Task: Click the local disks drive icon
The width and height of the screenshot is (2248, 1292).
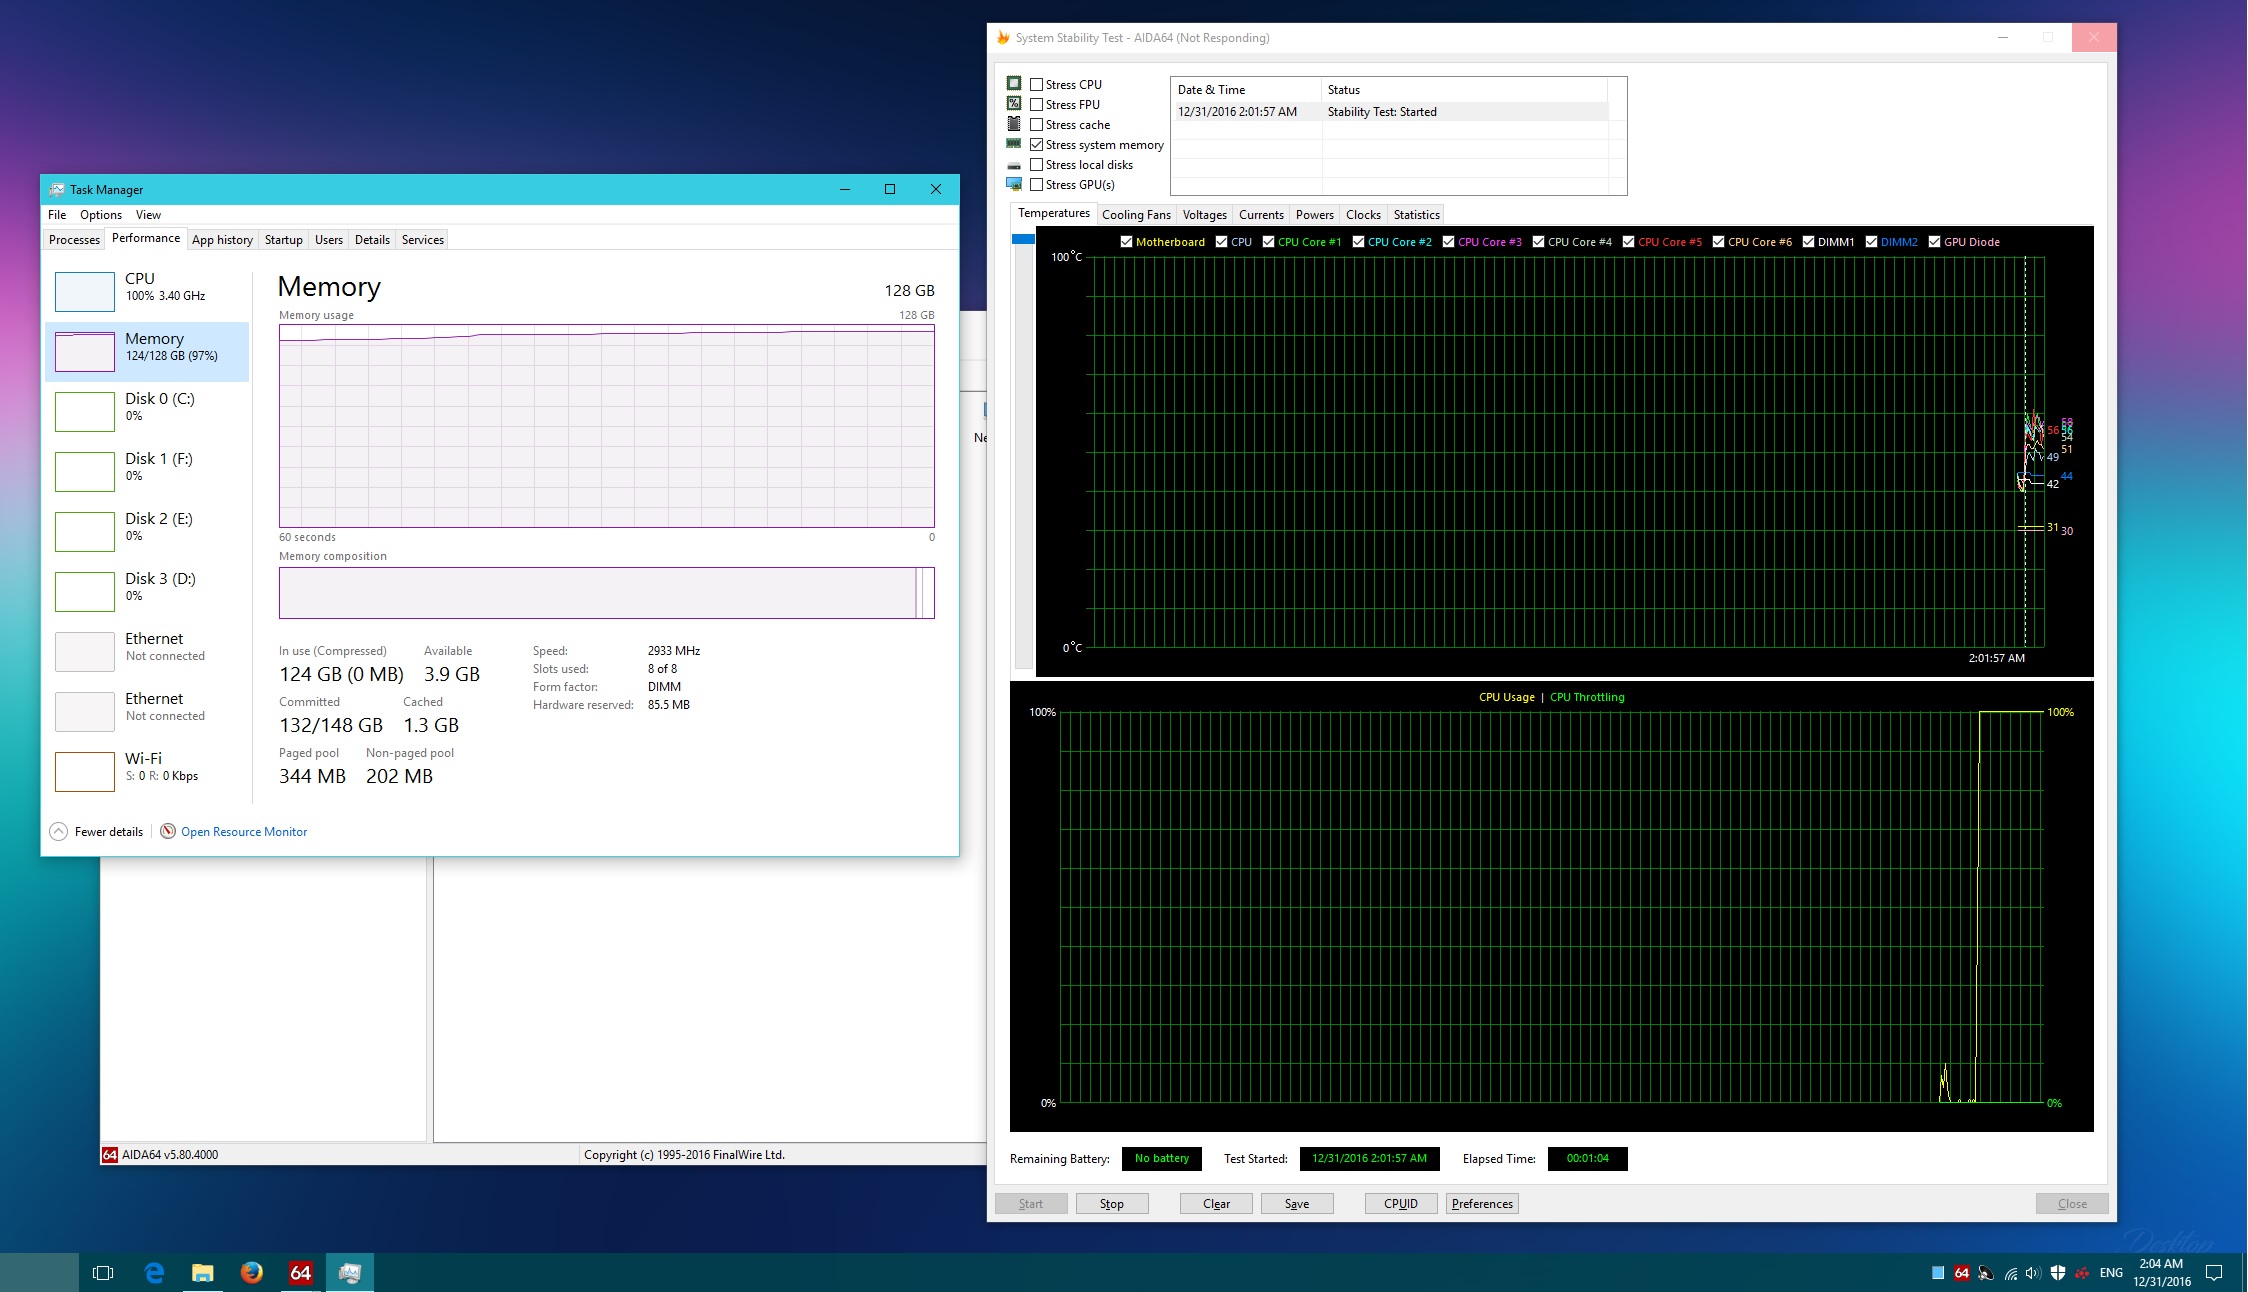Action: coord(1014,165)
